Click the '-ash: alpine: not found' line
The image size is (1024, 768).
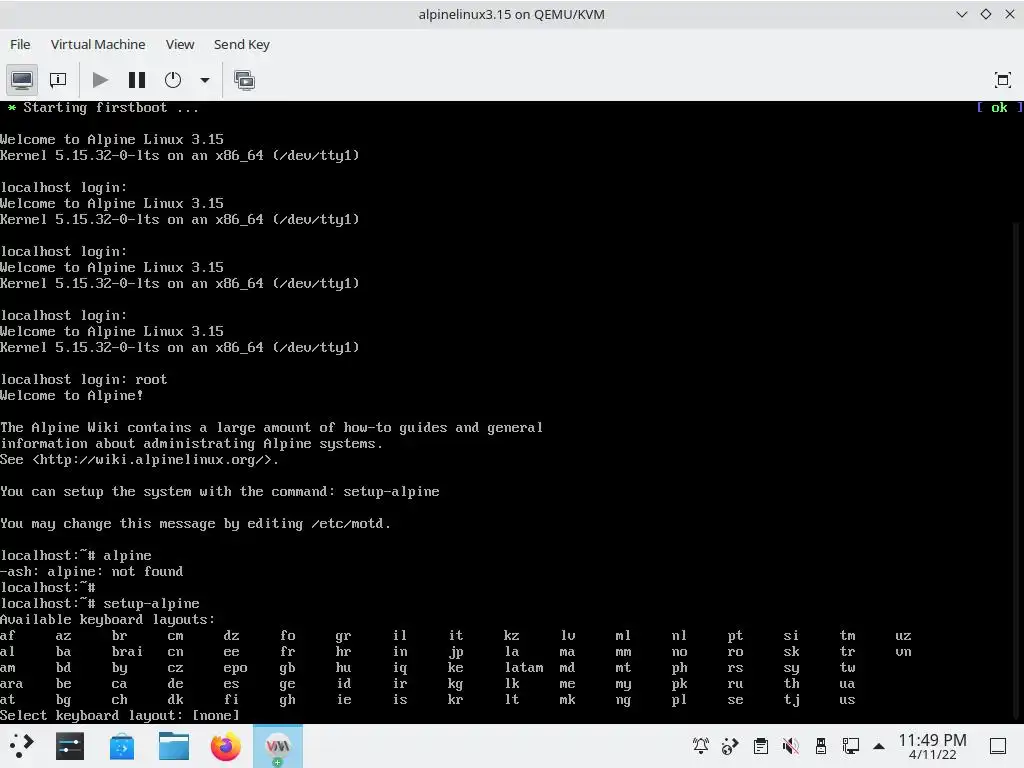pos(91,571)
